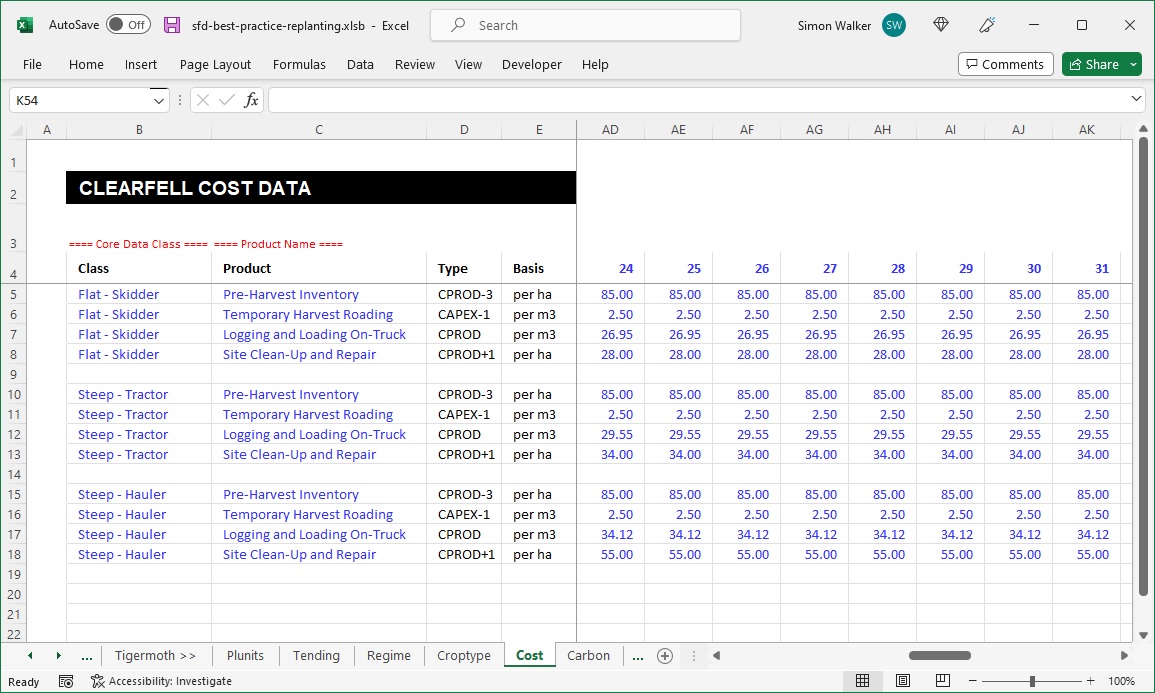1155x693 pixels.
Task: Expand the Share button dropdown arrow
Action: click(x=1134, y=65)
